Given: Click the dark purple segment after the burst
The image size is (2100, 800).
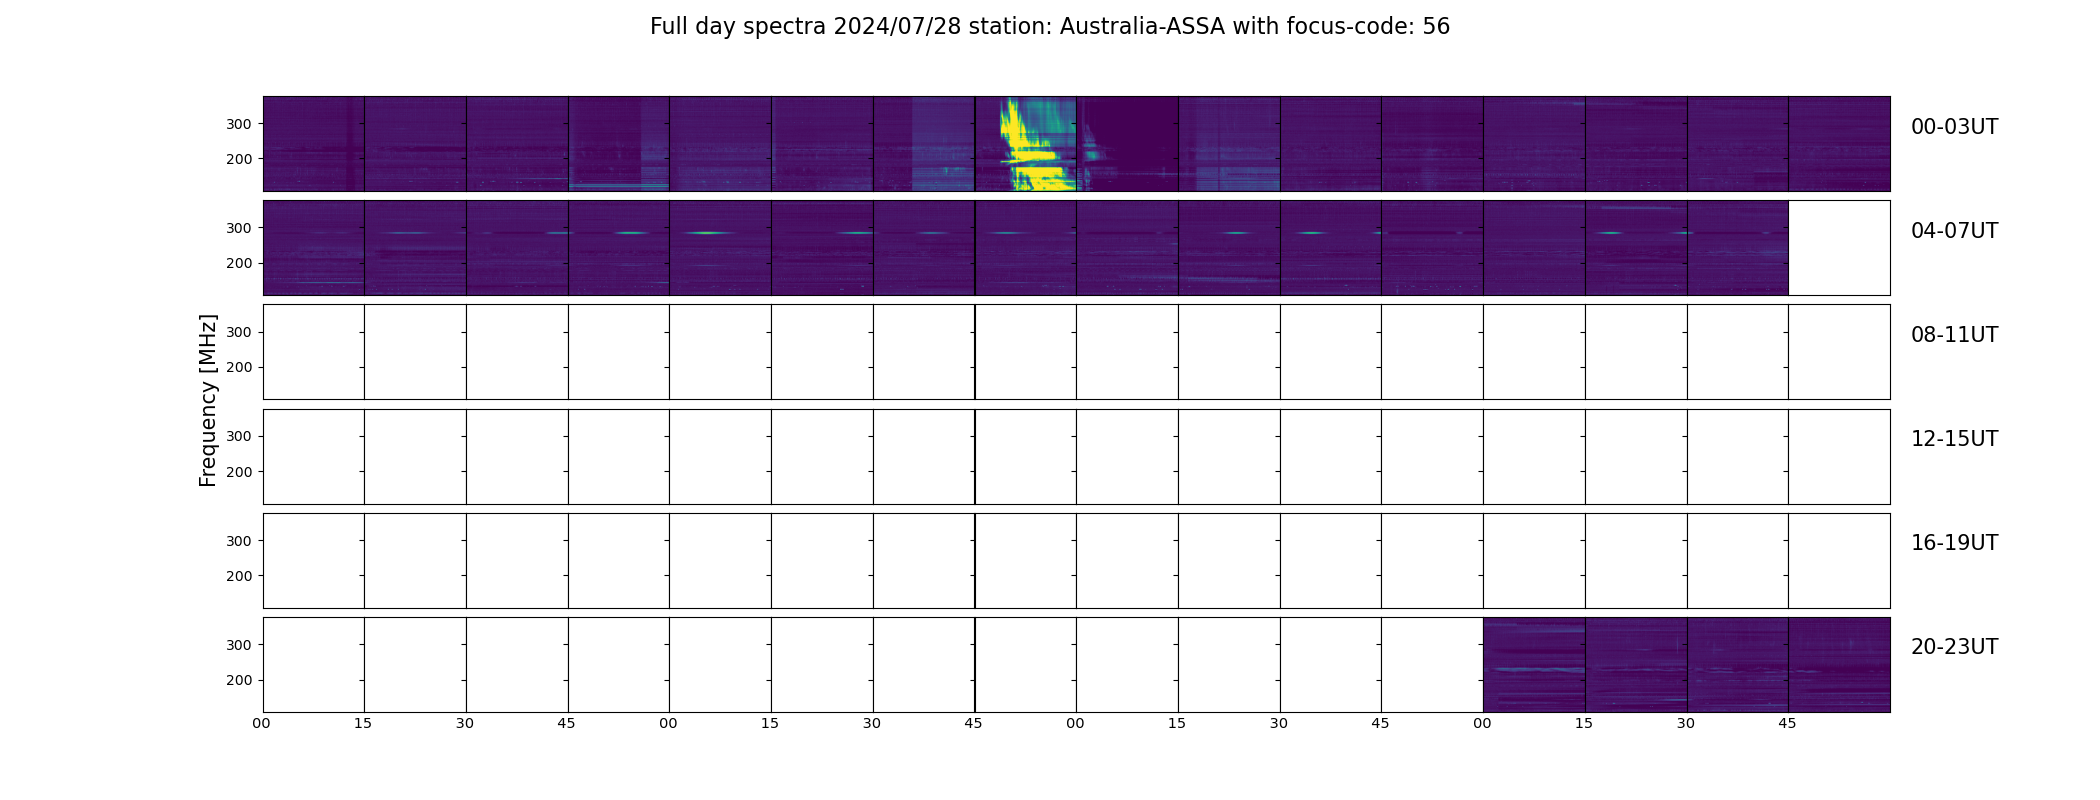Looking at the screenshot, I should [x=1127, y=144].
